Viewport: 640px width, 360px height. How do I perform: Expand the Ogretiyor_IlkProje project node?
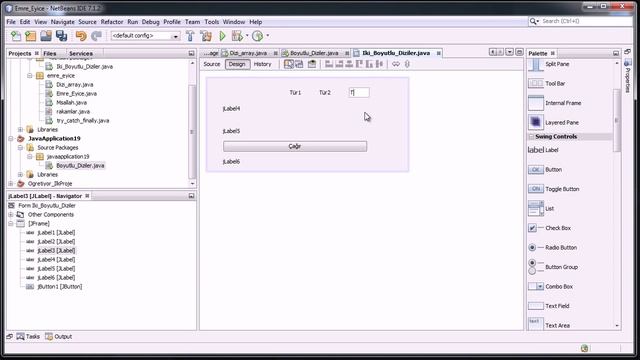tap(11, 184)
